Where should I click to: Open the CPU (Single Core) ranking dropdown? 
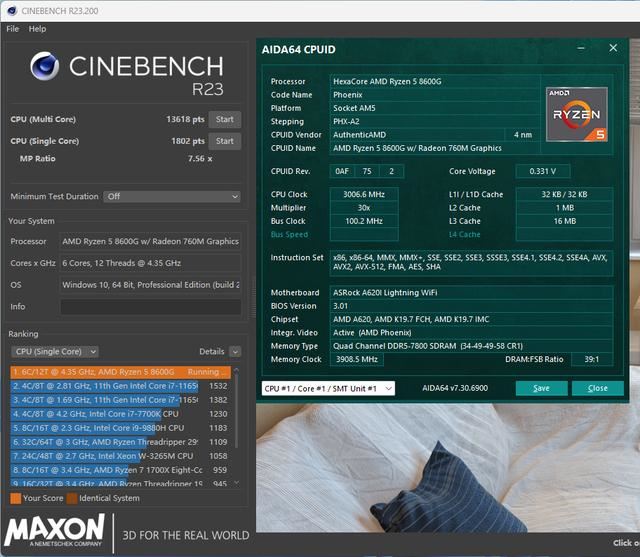54,352
